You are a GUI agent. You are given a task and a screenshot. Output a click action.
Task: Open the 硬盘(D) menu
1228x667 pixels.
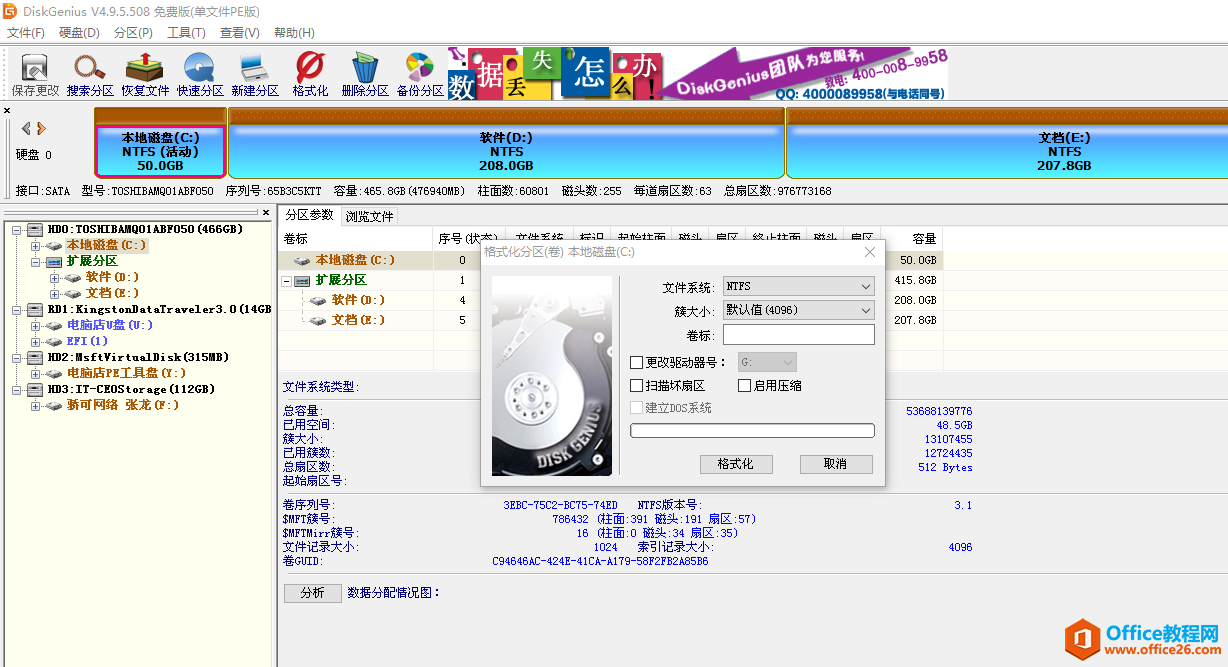click(x=80, y=33)
